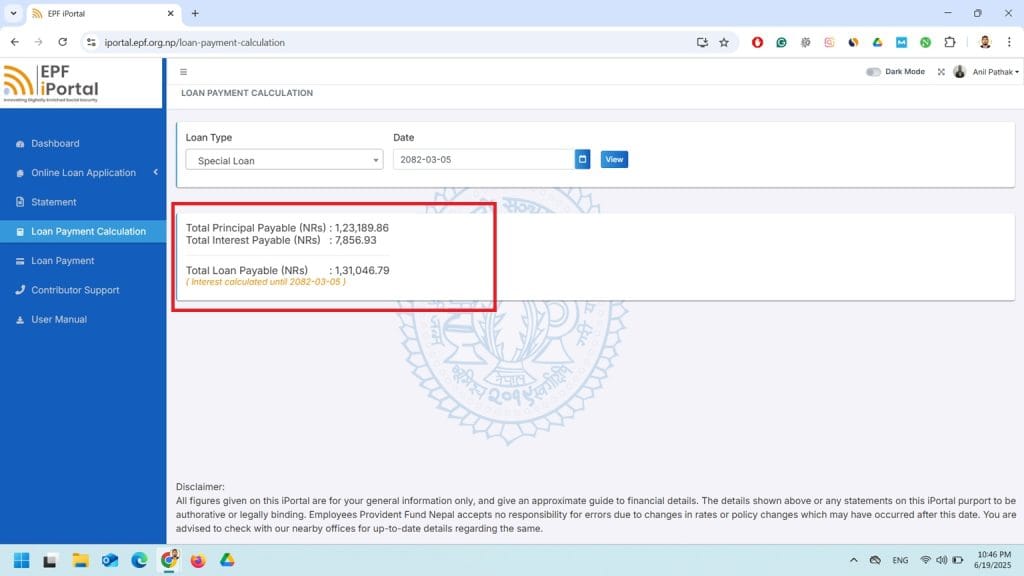
Task: Click the Total Interest Payable value 7,856.93
Action: pyautogui.click(x=355, y=240)
